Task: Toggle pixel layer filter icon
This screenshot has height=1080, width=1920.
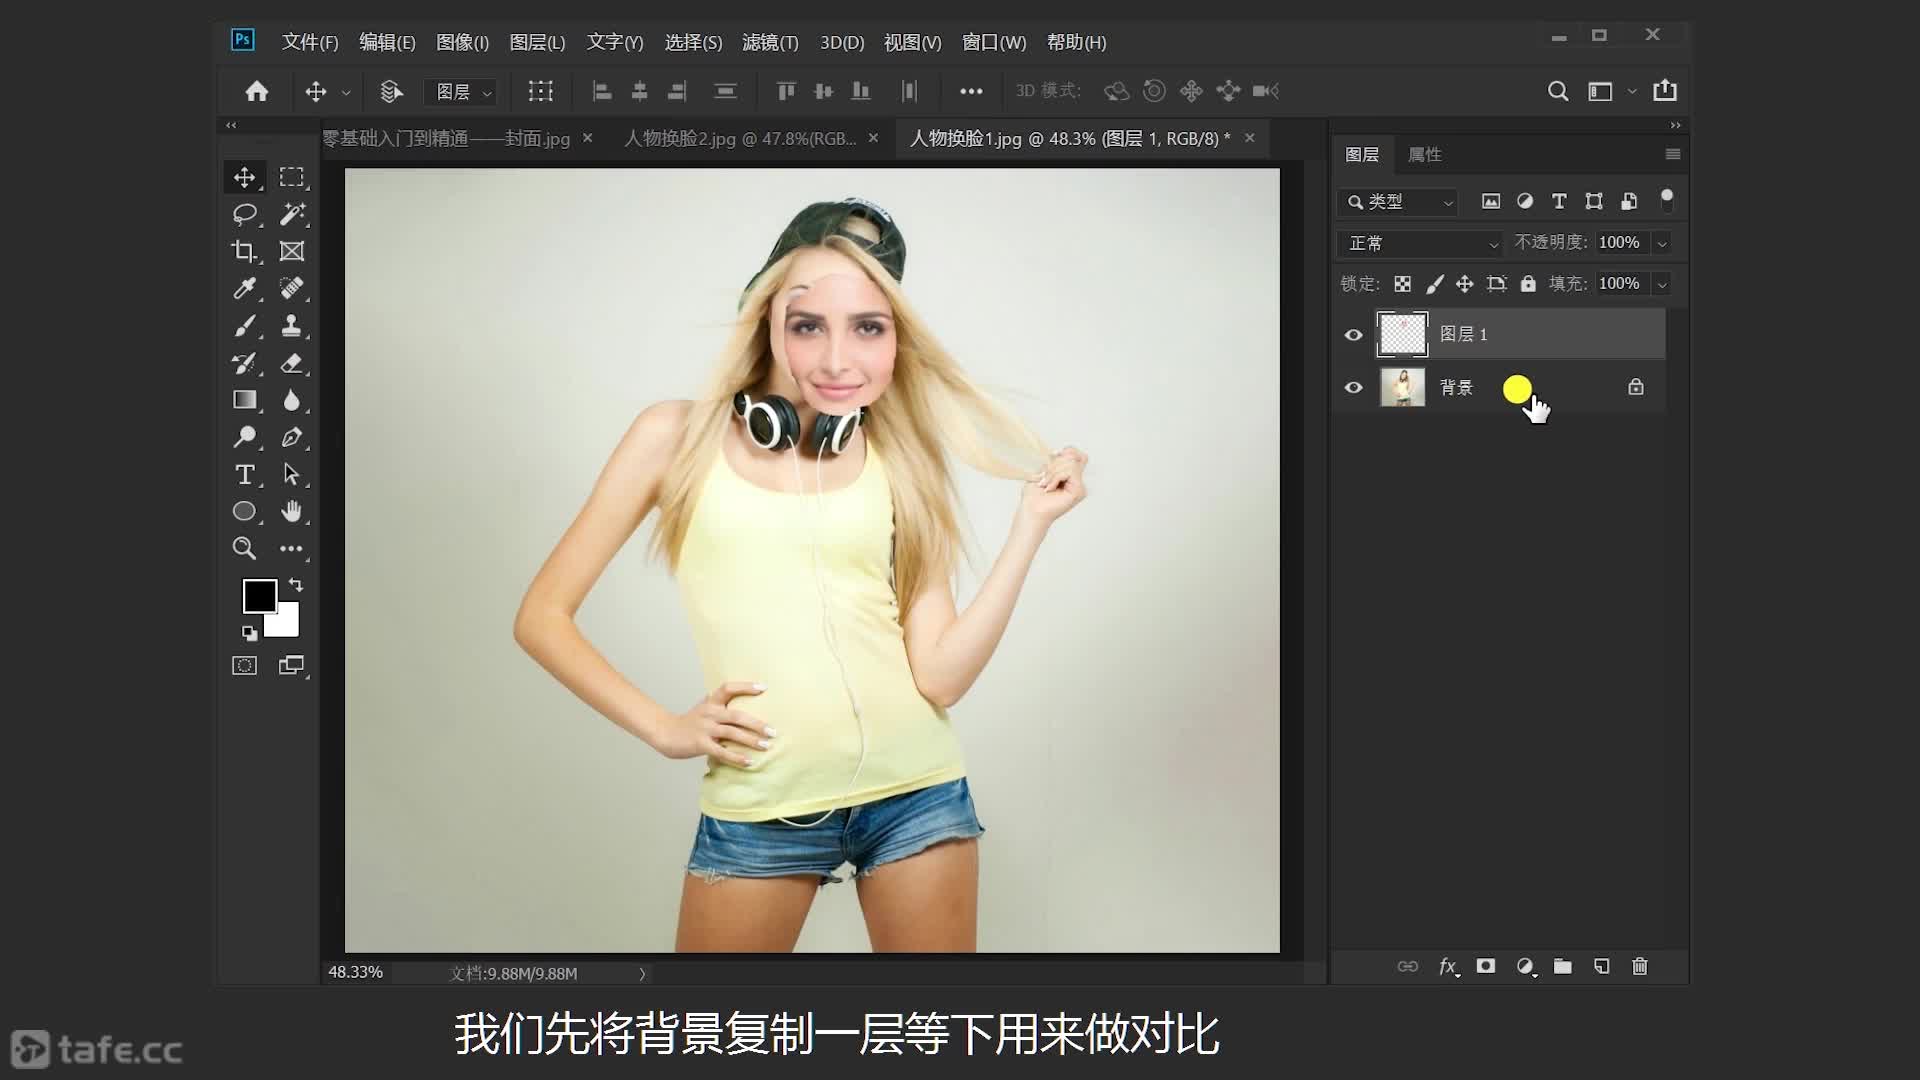Action: point(1491,201)
